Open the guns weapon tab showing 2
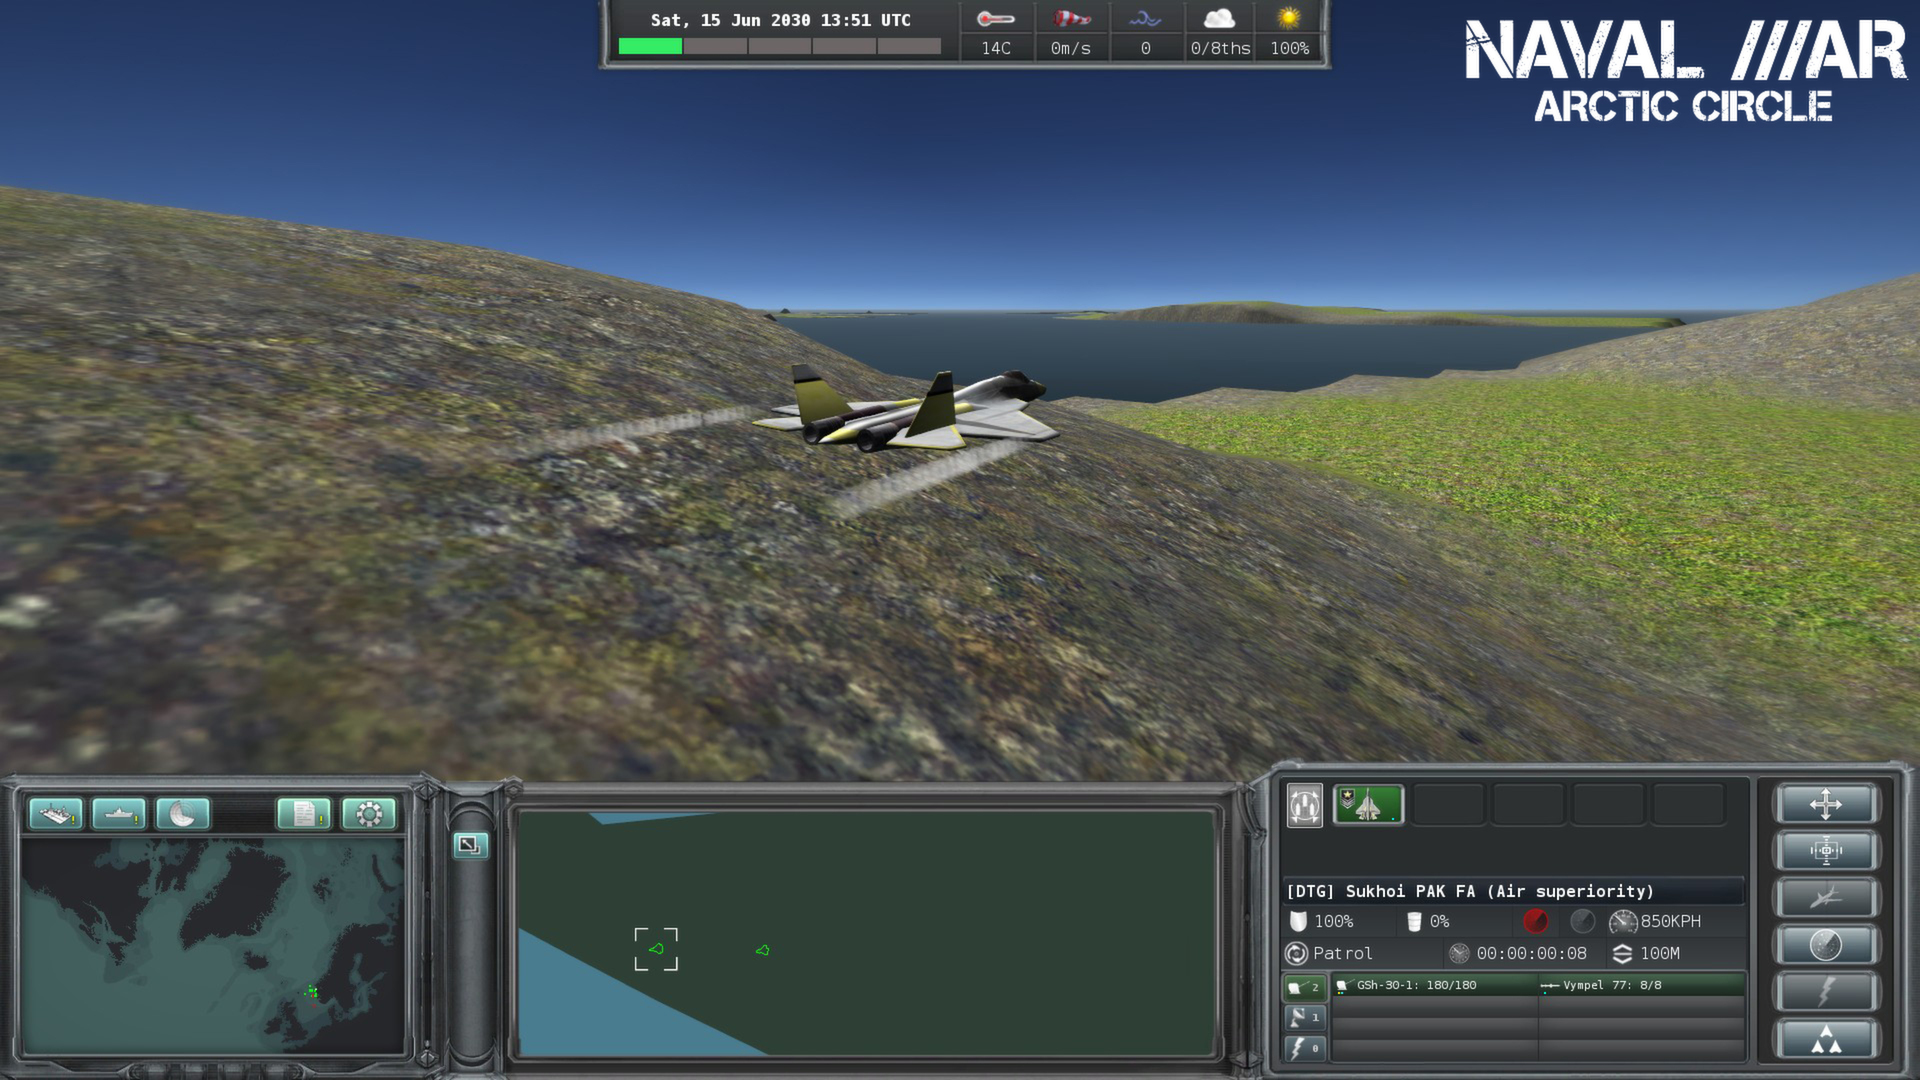 point(1305,986)
